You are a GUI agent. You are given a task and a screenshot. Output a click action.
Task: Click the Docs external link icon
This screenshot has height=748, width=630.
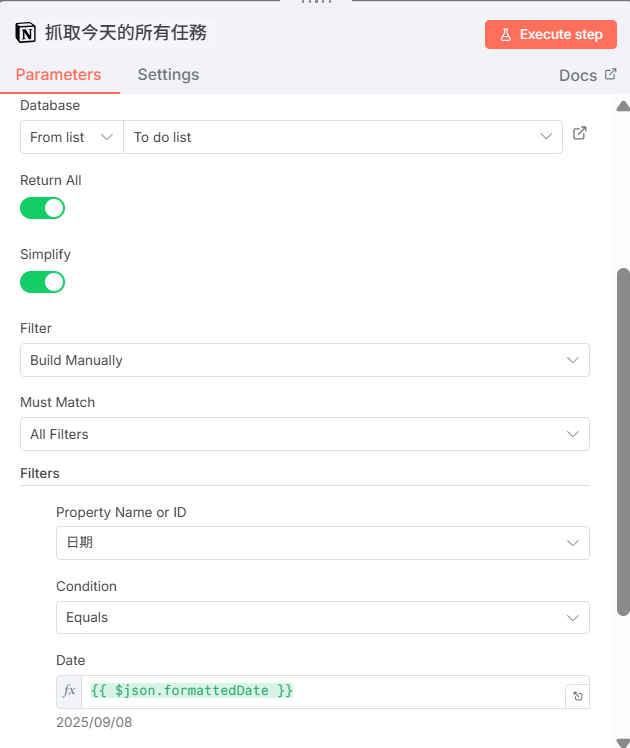(x=610, y=75)
